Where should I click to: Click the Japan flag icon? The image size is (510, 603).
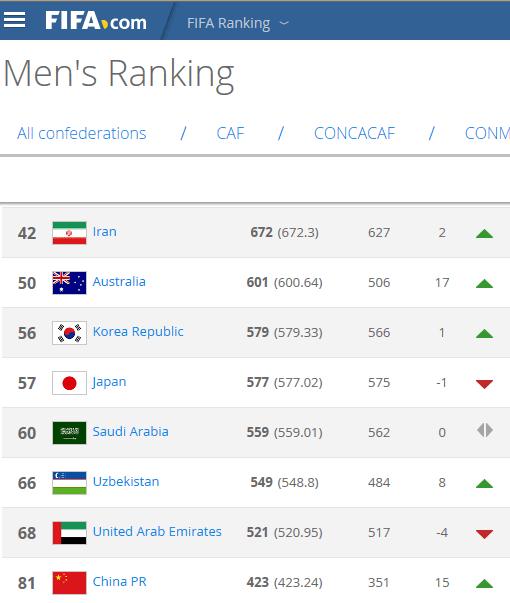69,383
